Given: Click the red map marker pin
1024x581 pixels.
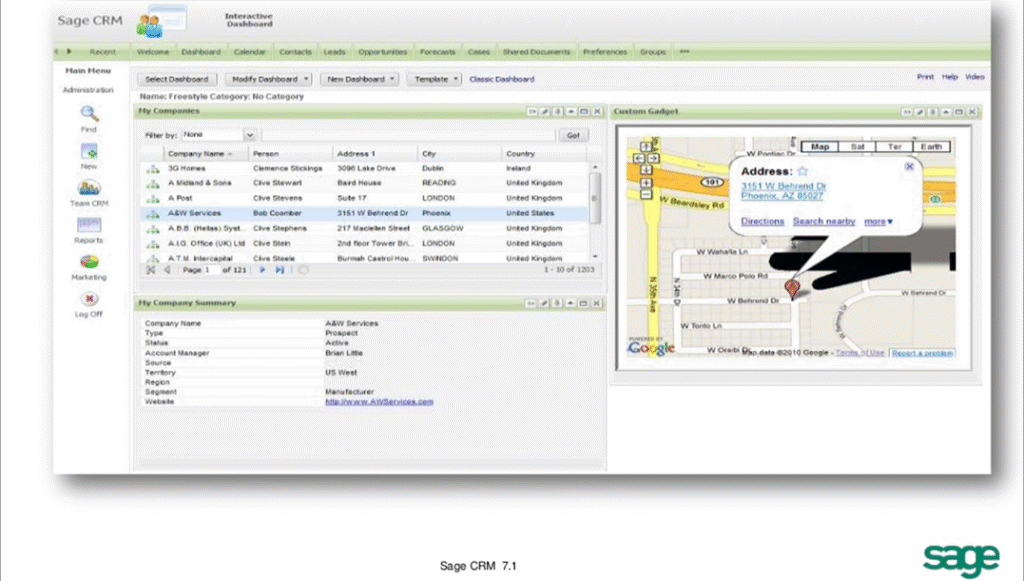Looking at the screenshot, I should click(792, 289).
